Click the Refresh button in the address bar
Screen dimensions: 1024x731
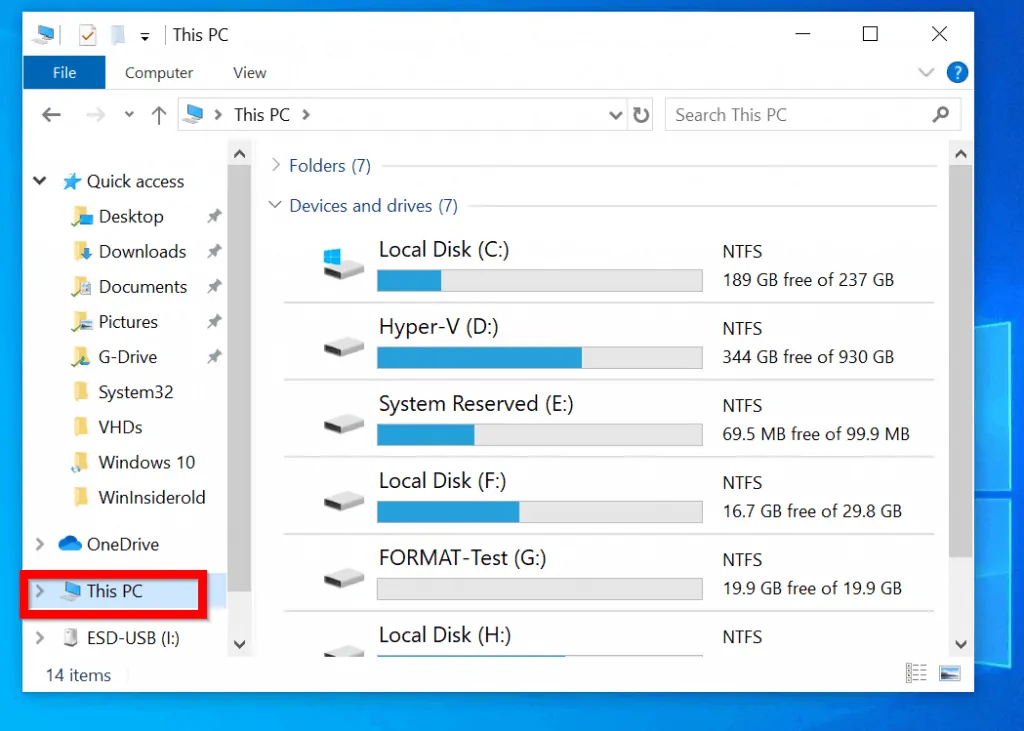(641, 114)
